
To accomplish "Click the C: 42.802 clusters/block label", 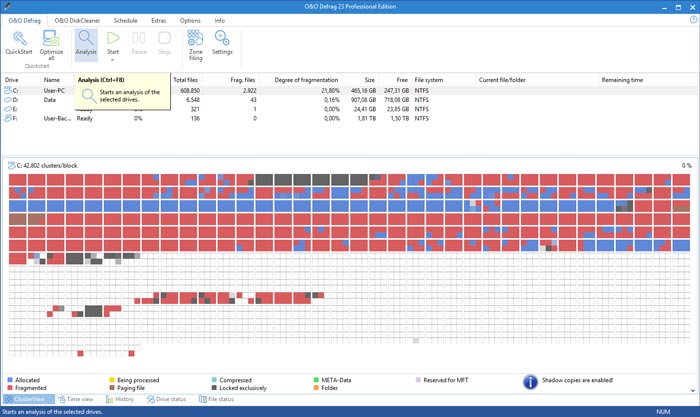I will [47, 166].
